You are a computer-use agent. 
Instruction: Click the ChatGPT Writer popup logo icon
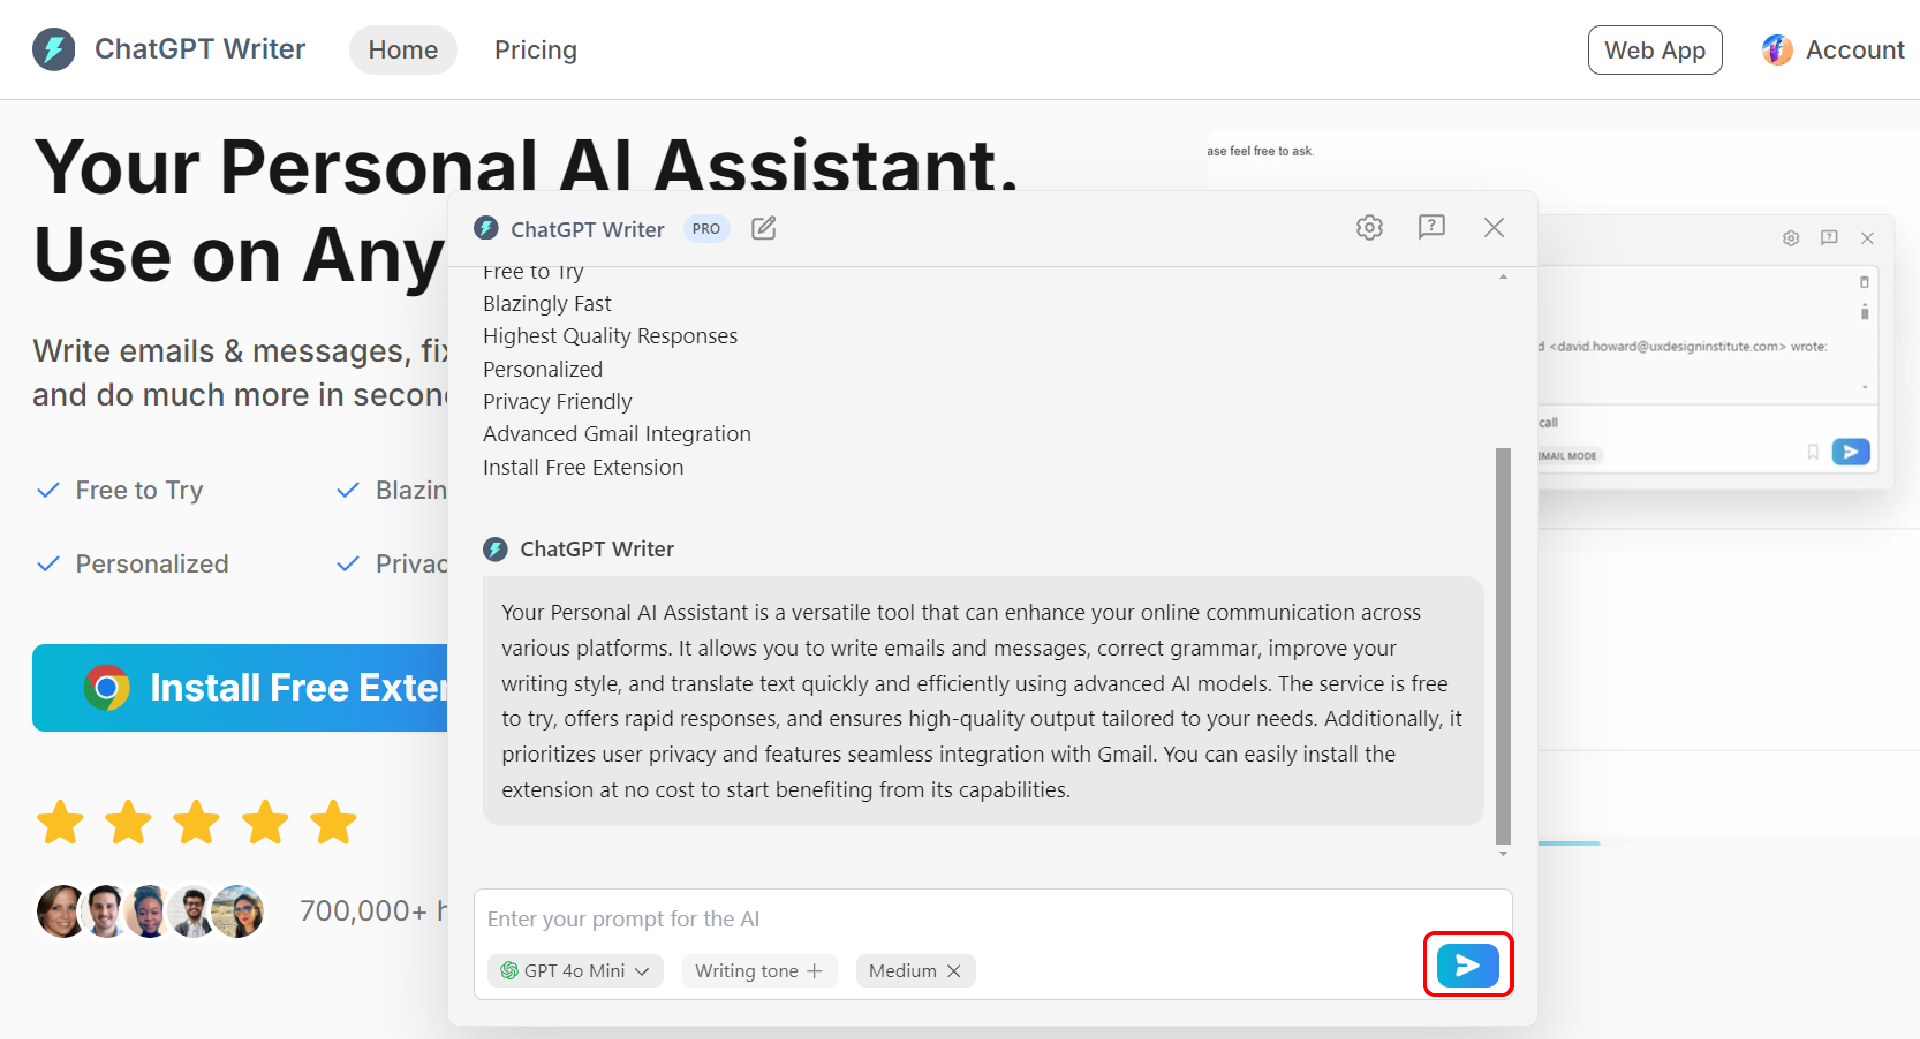pyautogui.click(x=487, y=228)
